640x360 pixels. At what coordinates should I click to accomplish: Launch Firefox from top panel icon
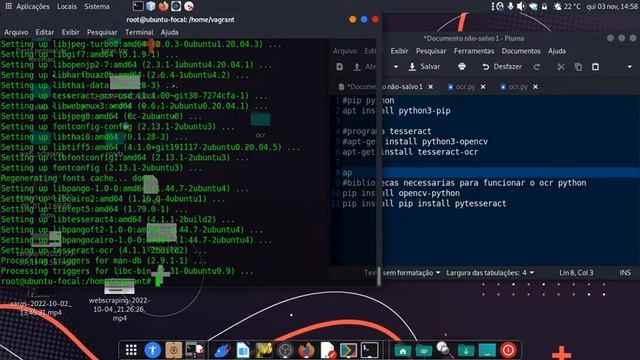pos(163,6)
